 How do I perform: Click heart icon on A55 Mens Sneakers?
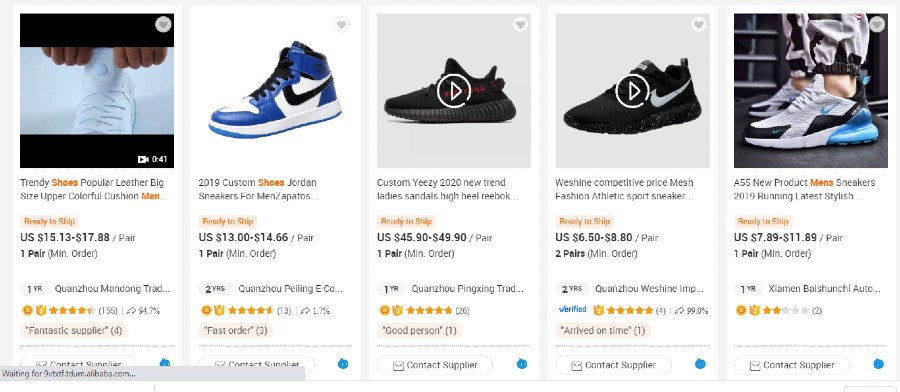[877, 25]
